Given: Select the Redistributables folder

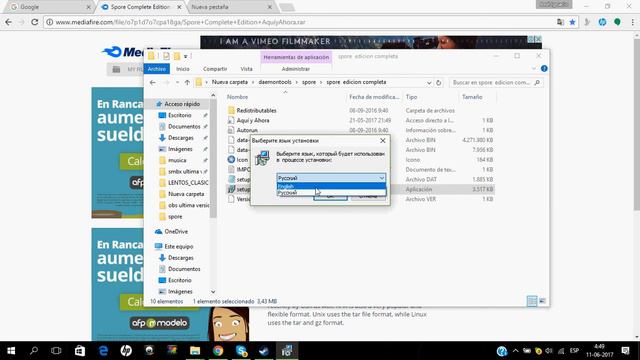Looking at the screenshot, I should click(x=256, y=111).
